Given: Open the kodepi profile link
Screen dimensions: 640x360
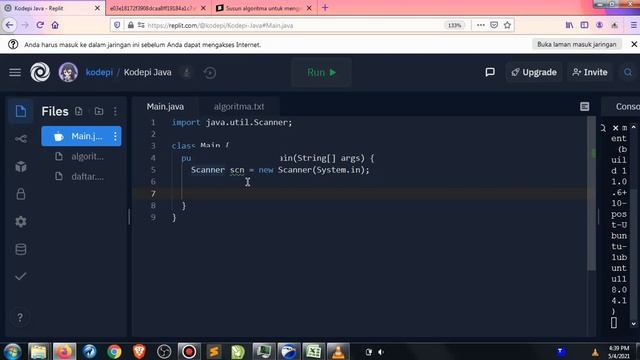Looking at the screenshot, I should point(99,72).
